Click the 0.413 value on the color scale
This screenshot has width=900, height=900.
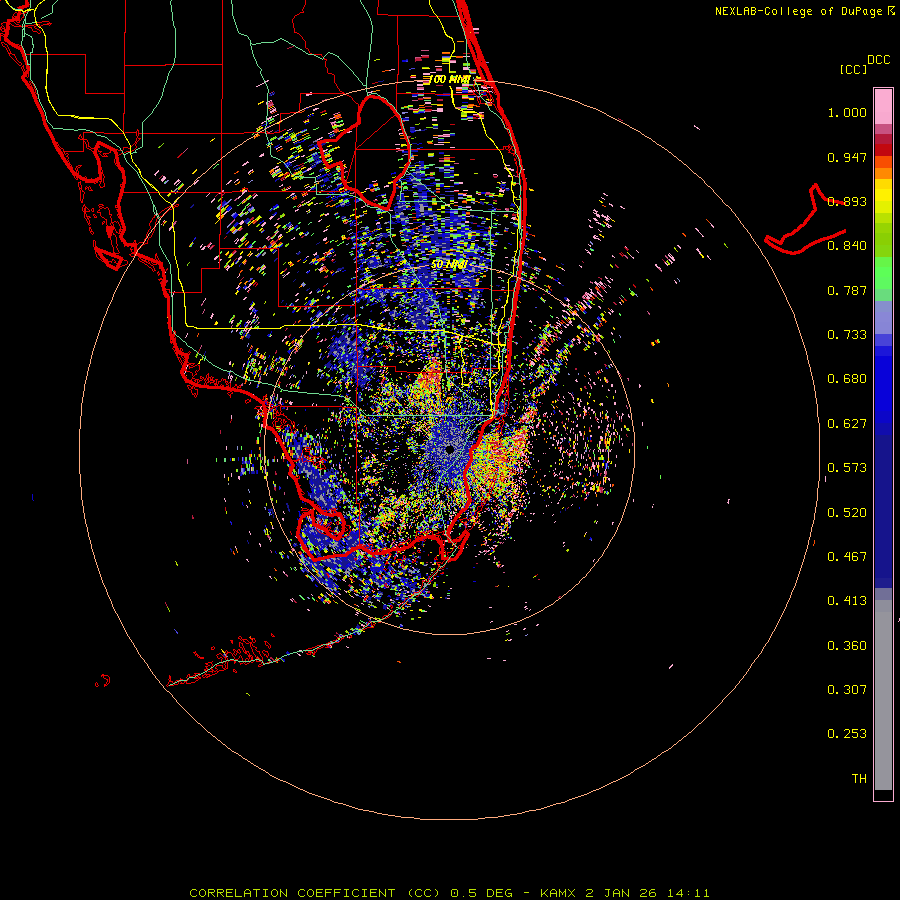point(847,601)
